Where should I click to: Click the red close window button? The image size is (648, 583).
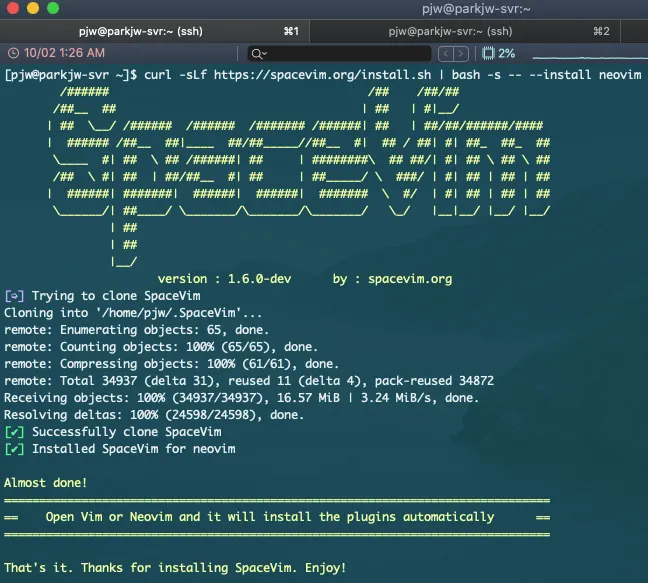pyautogui.click(x=13, y=8)
